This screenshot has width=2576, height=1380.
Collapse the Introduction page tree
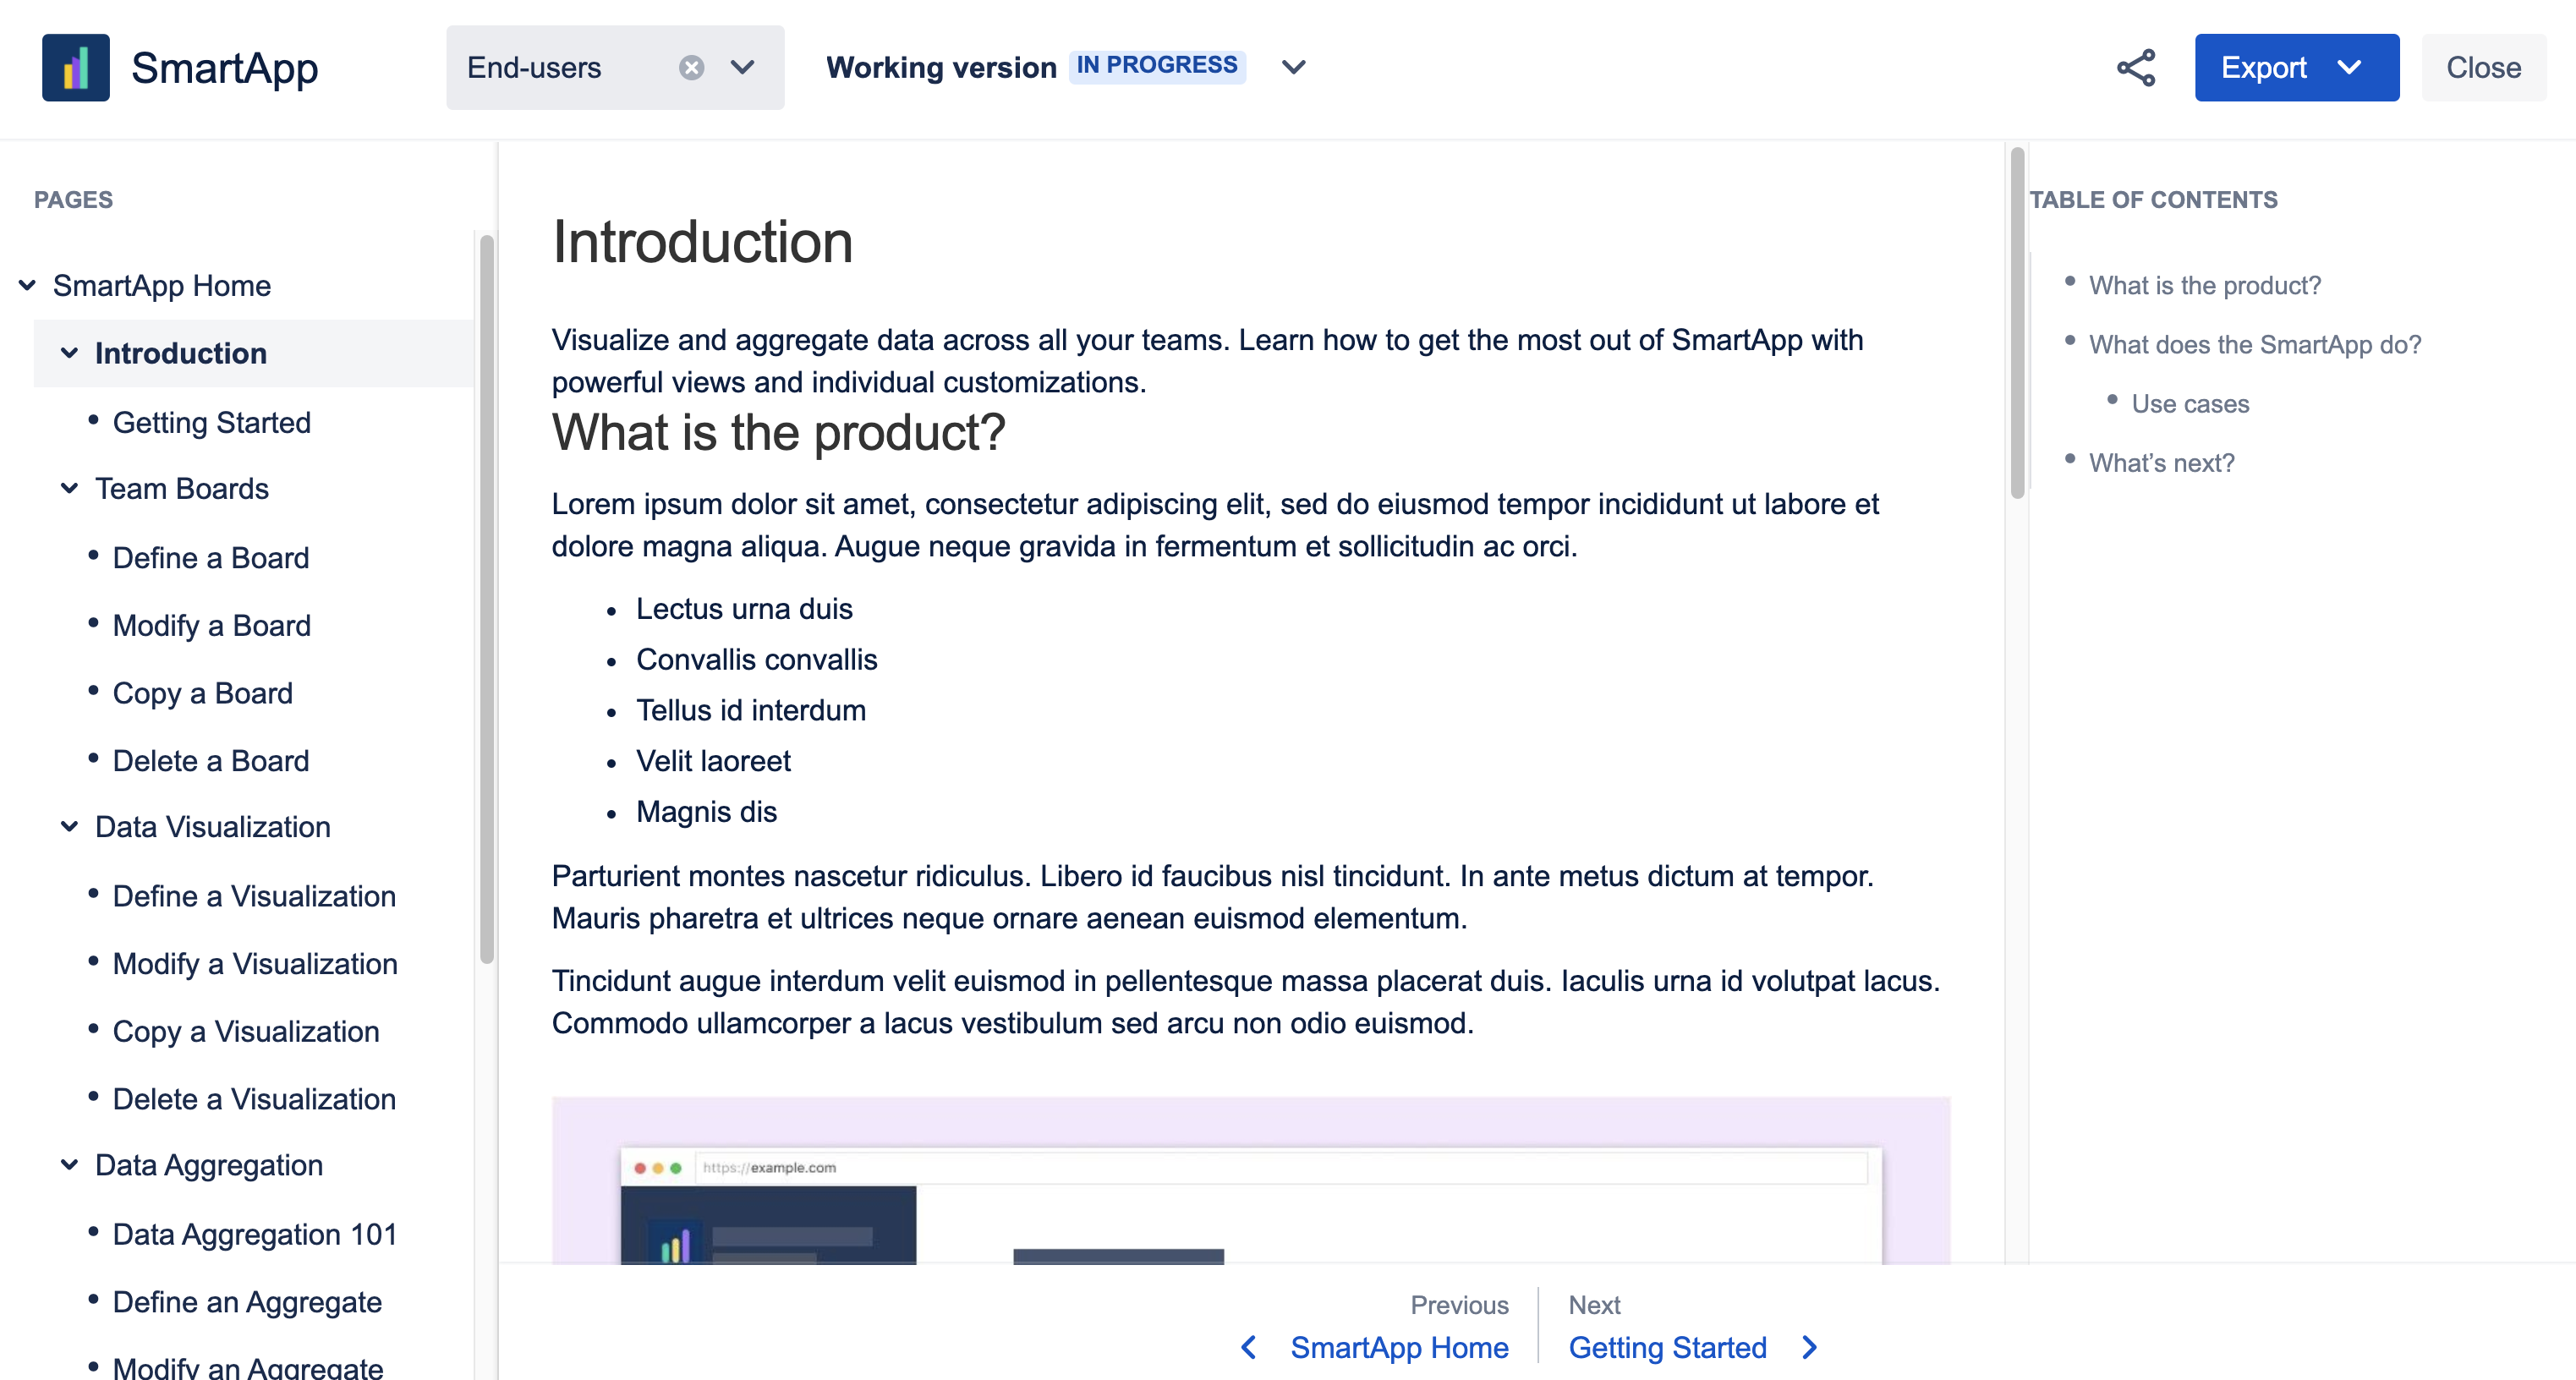[x=68, y=353]
